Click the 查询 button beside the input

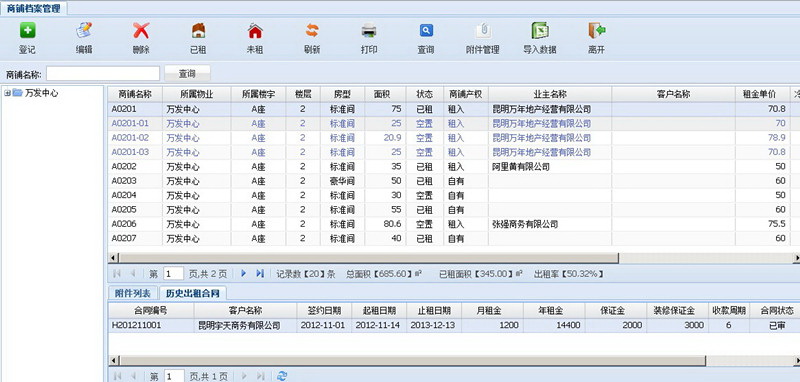[x=187, y=74]
